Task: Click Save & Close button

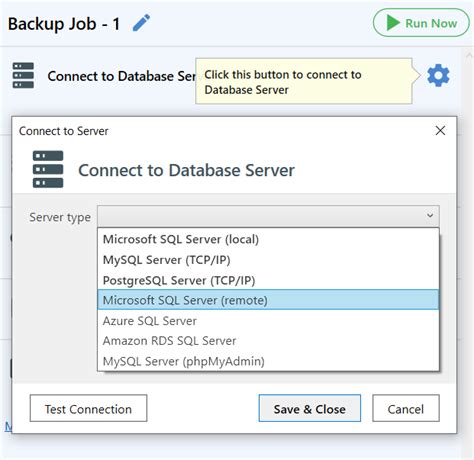Action: [x=310, y=408]
